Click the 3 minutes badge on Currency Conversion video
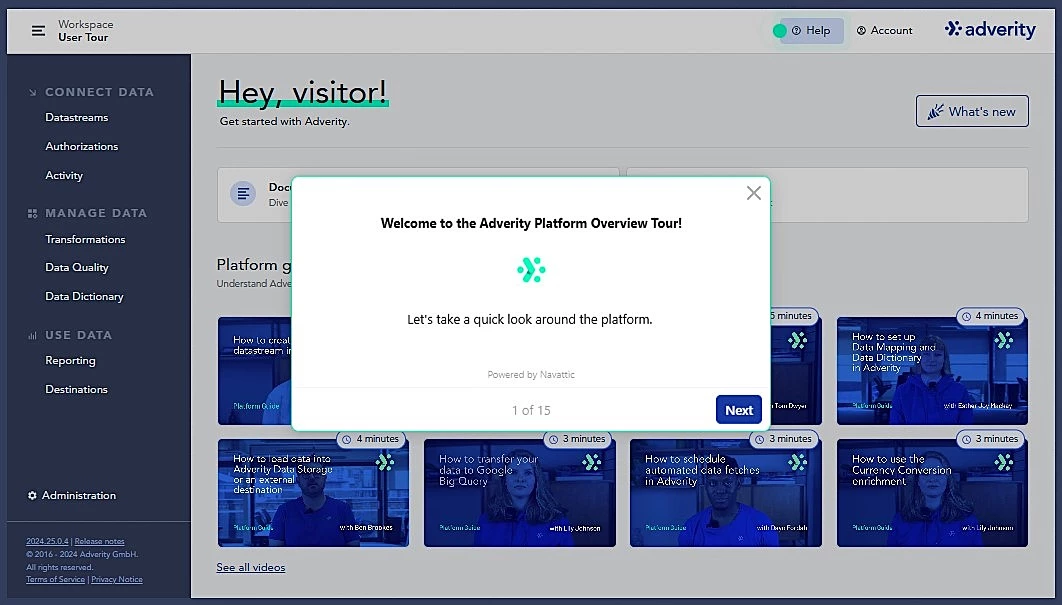Viewport: 1062px width, 605px height. coord(991,439)
